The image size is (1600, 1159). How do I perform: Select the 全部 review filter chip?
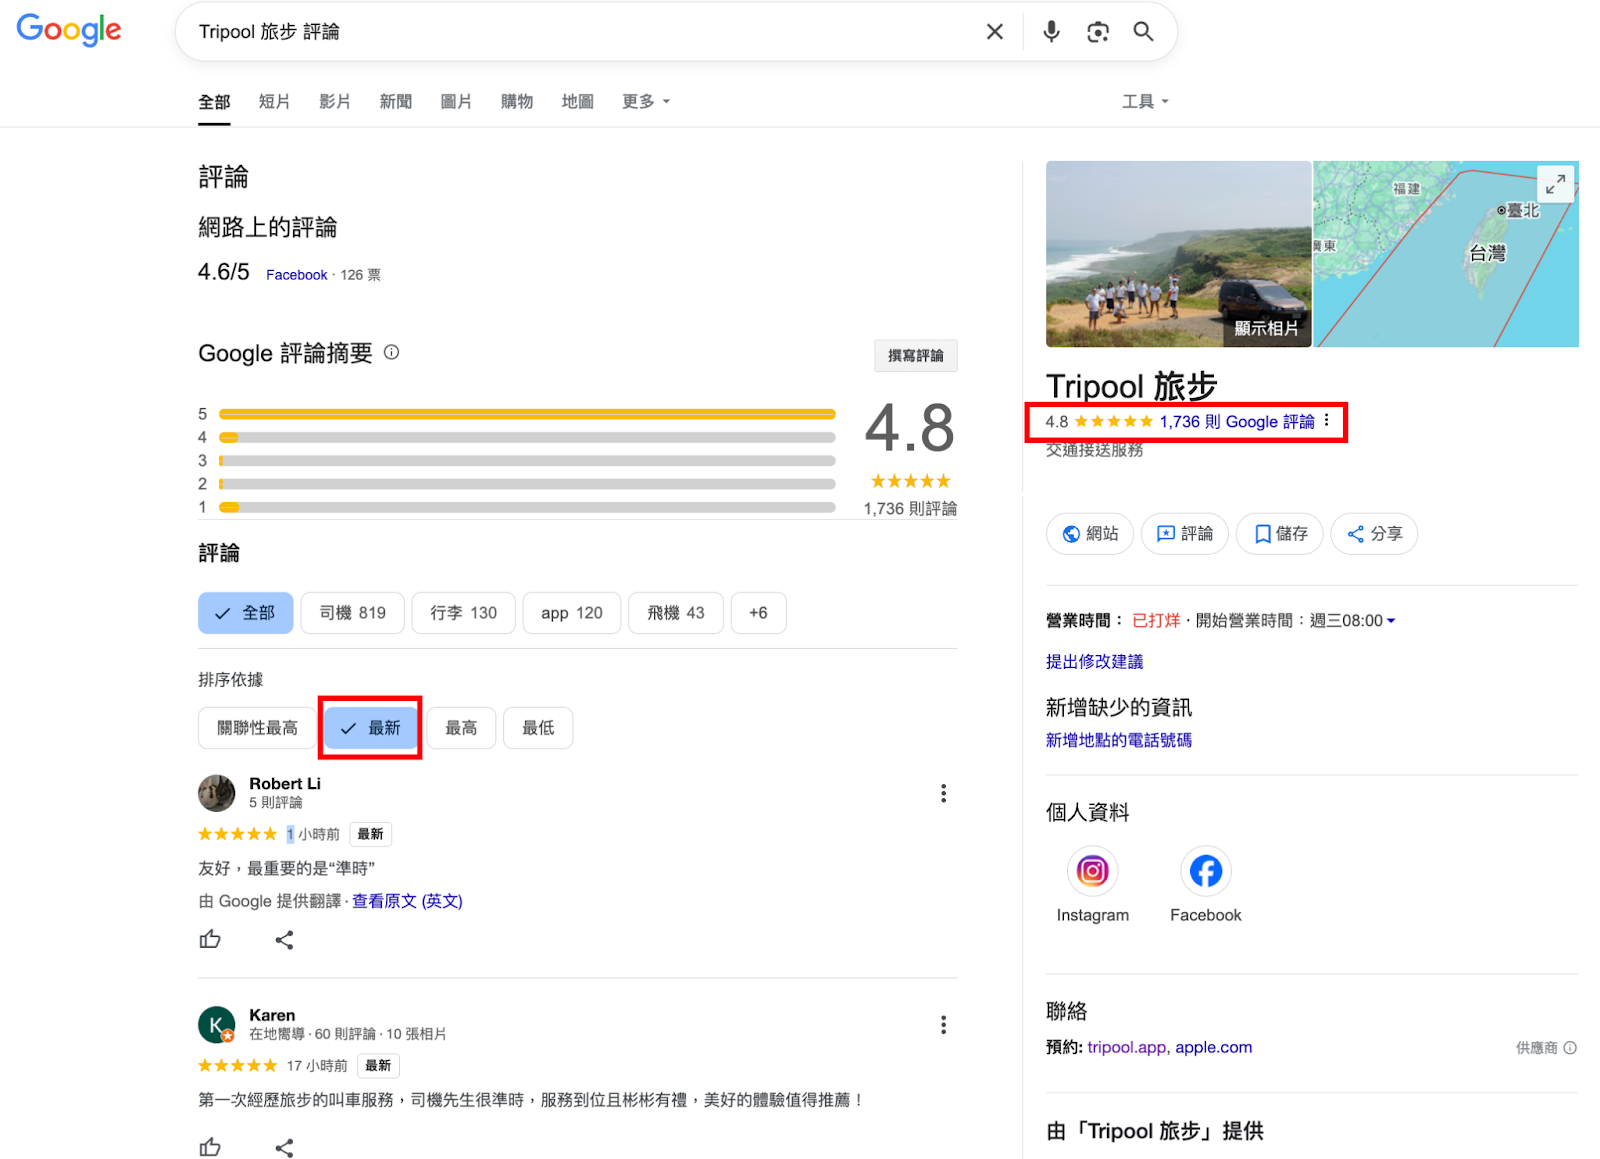pyautogui.click(x=246, y=613)
